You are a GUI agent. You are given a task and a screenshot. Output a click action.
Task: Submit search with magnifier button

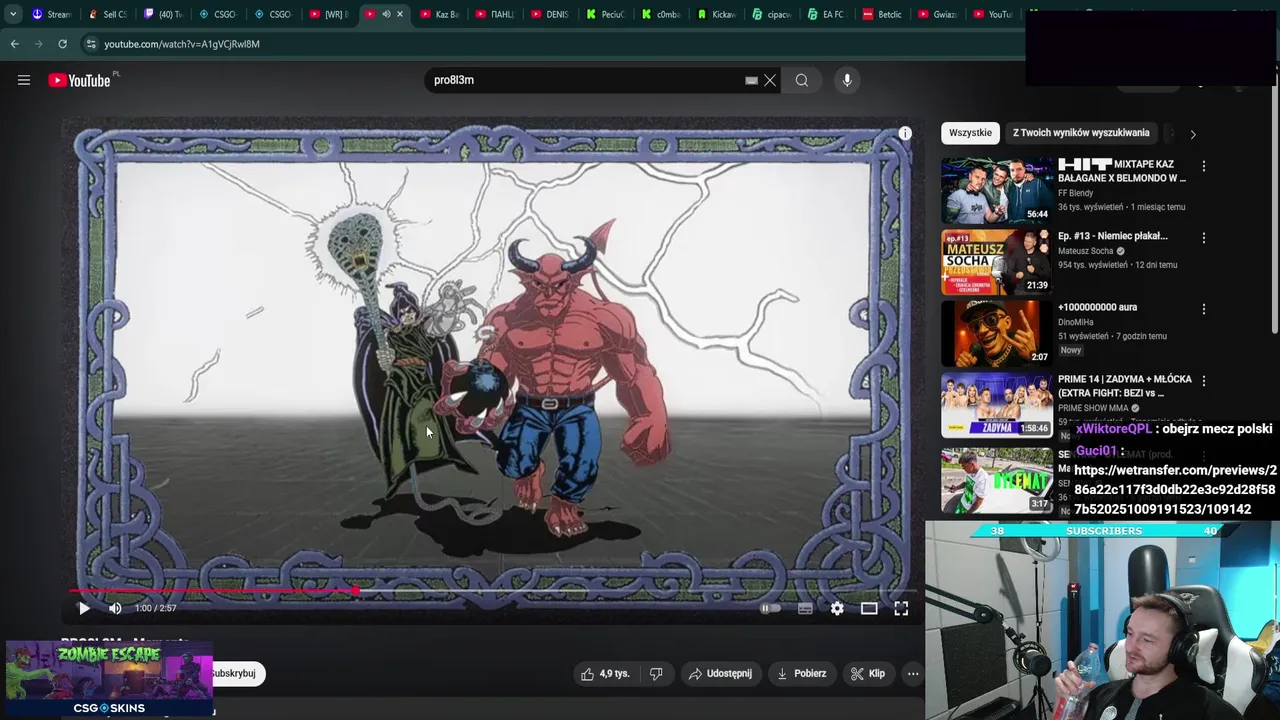pos(802,80)
